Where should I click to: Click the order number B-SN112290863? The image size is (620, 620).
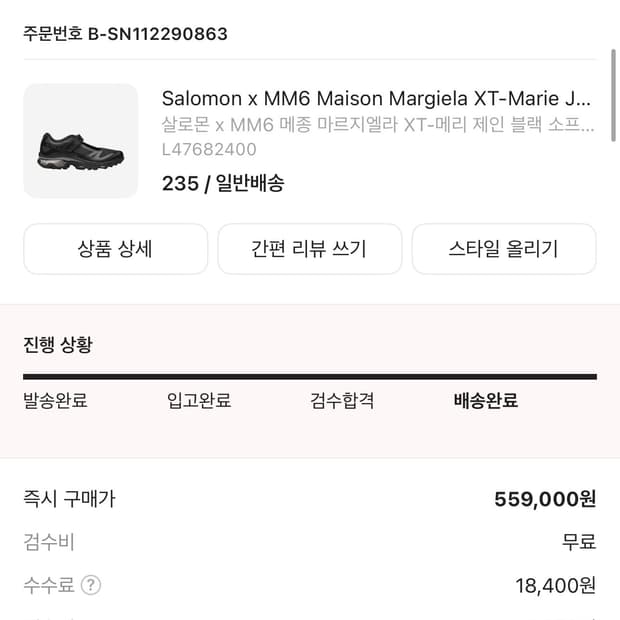[125, 34]
